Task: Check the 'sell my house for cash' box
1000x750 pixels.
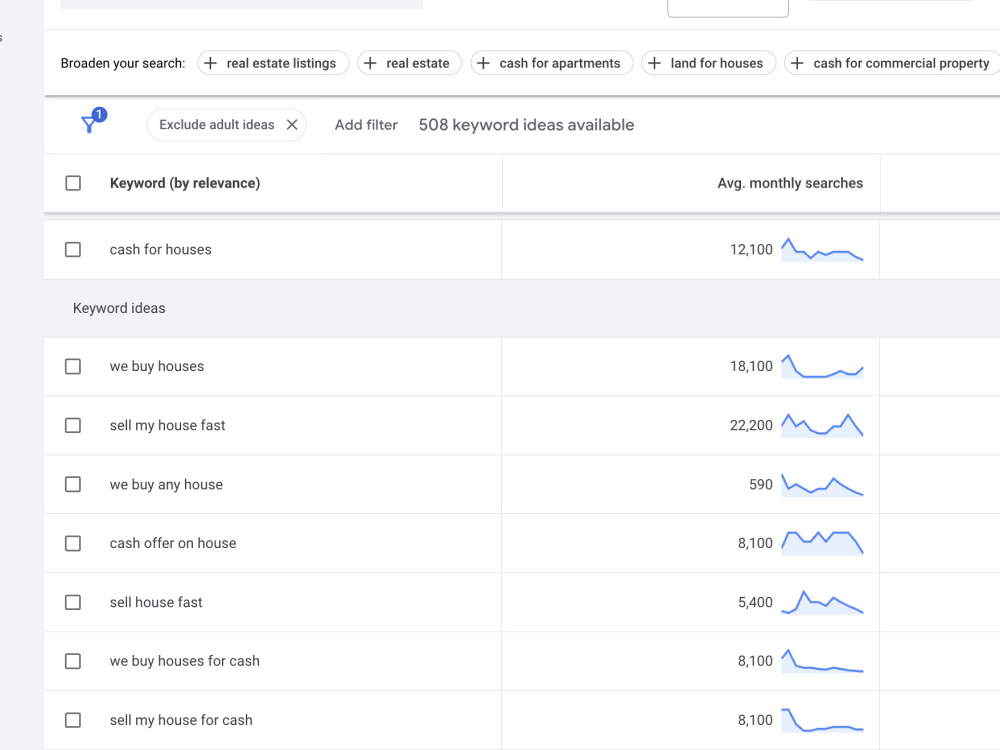Action: tap(73, 721)
